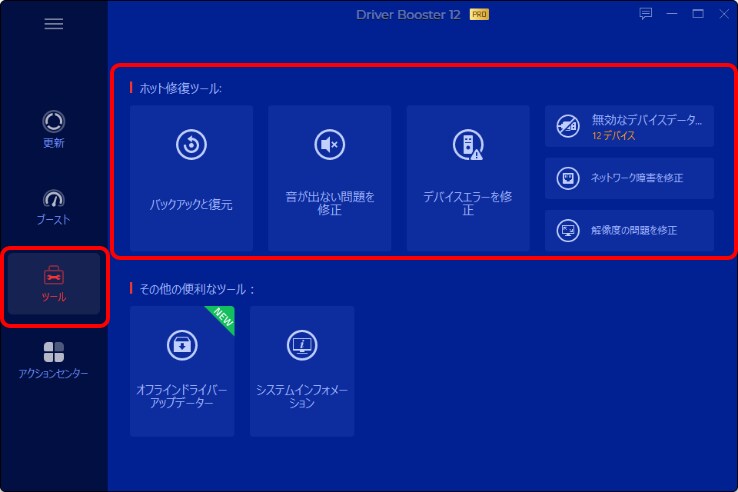Switch to the ブースト tab label
738x492 pixels.
coord(54,220)
